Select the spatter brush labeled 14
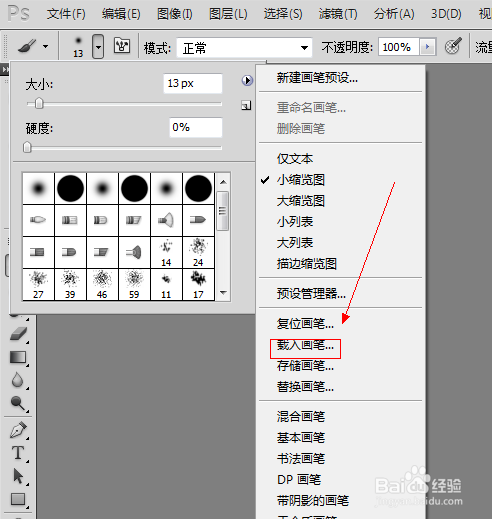This screenshot has width=492, height=519. tap(166, 252)
